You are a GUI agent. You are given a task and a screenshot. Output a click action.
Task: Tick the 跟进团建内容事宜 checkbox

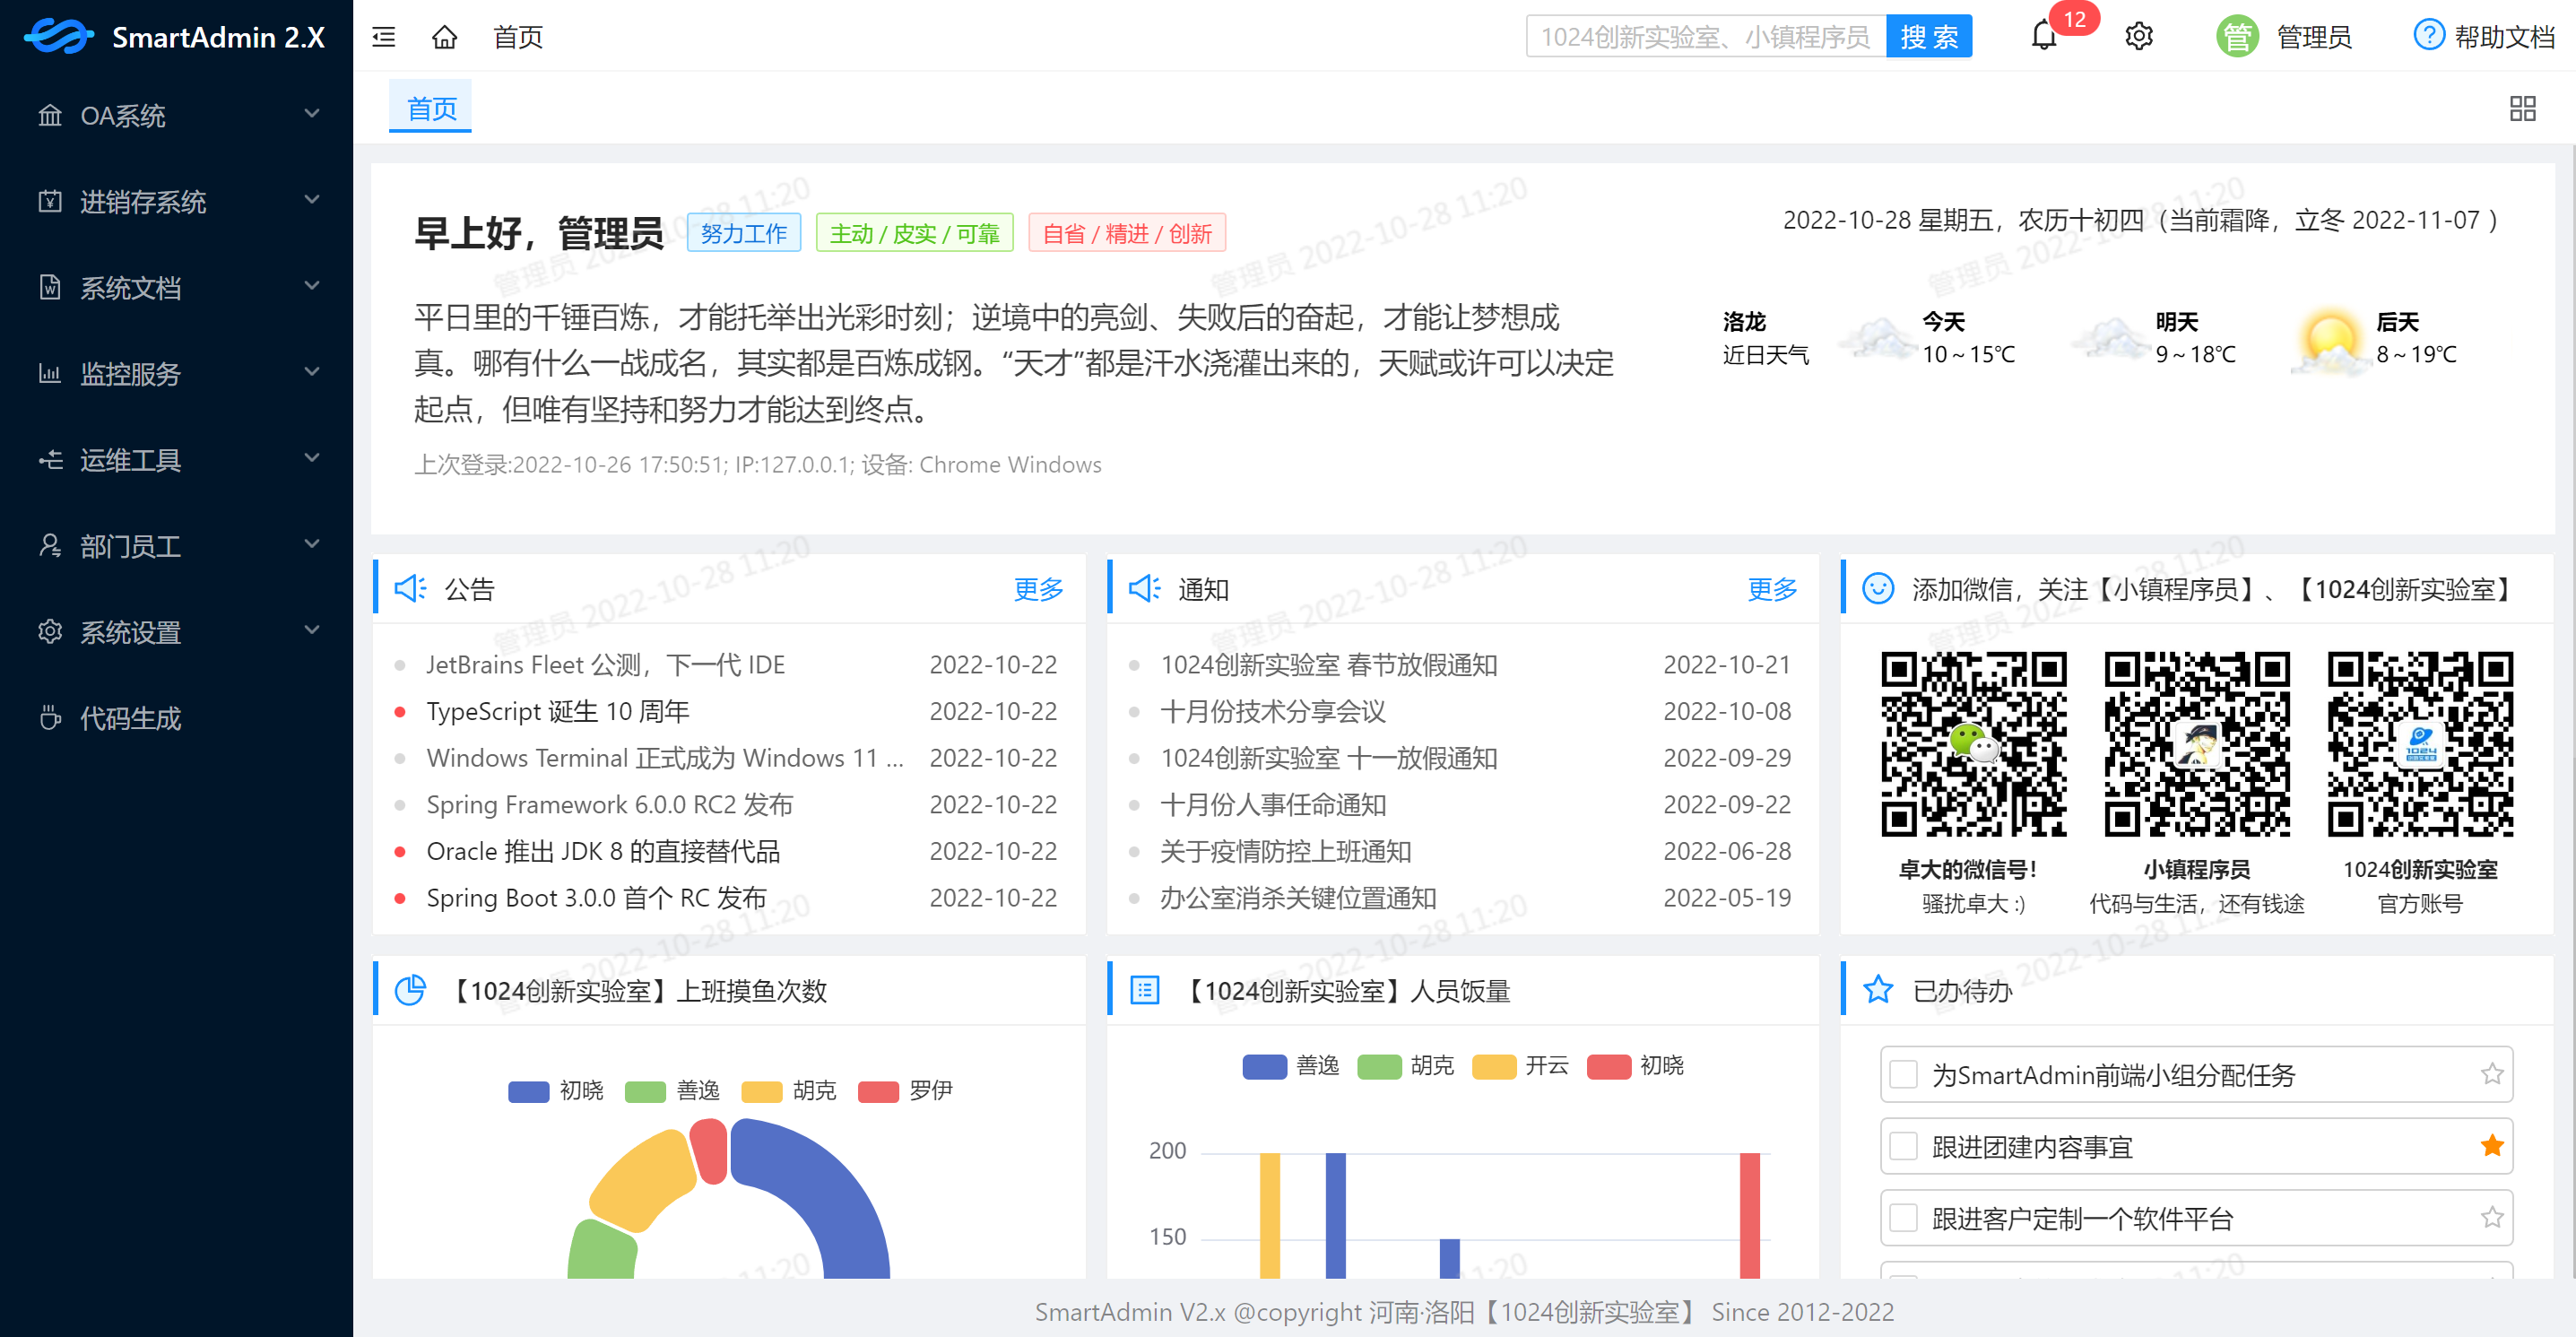[1904, 1147]
